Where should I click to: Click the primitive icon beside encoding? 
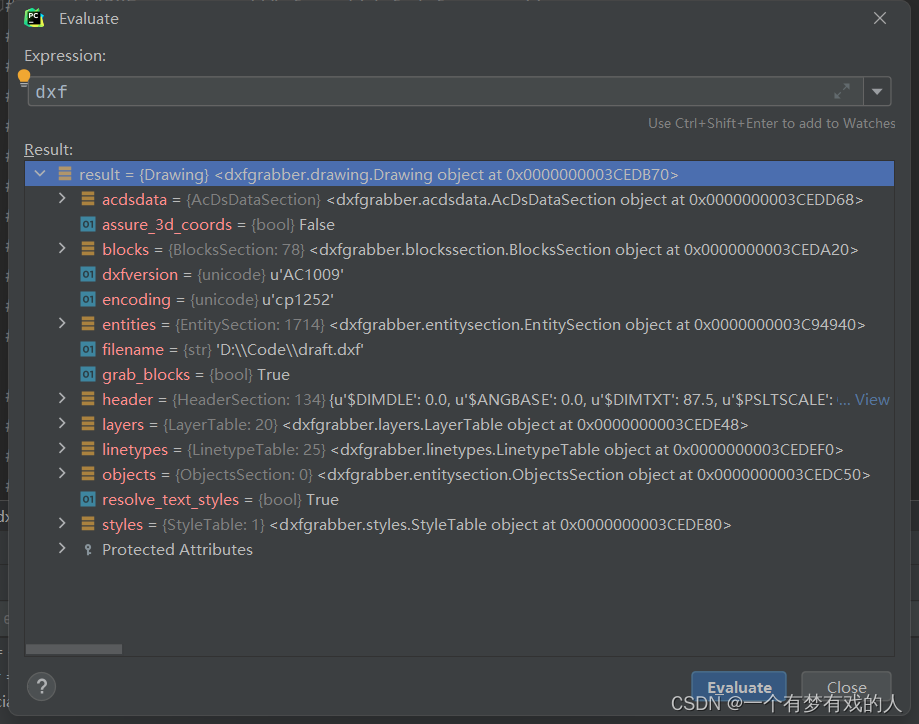(x=88, y=299)
